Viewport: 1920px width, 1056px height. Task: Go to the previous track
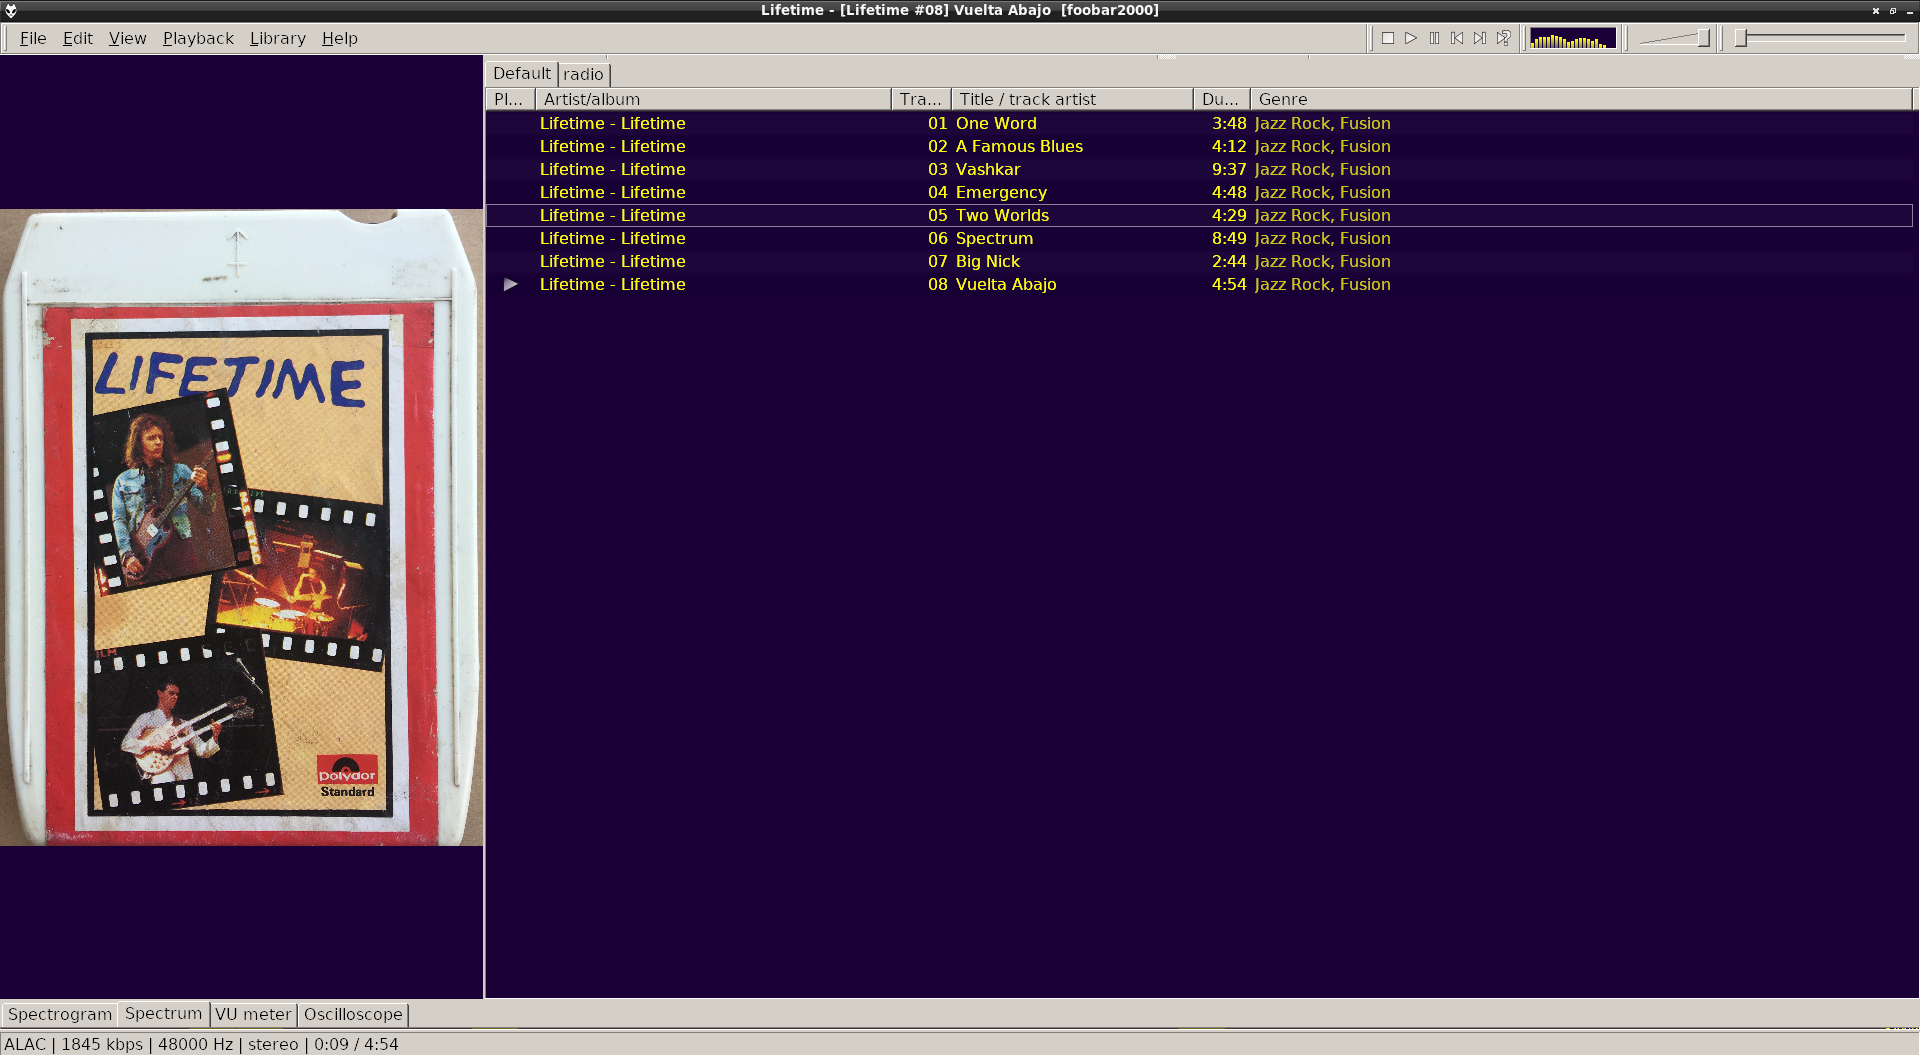[x=1457, y=38]
